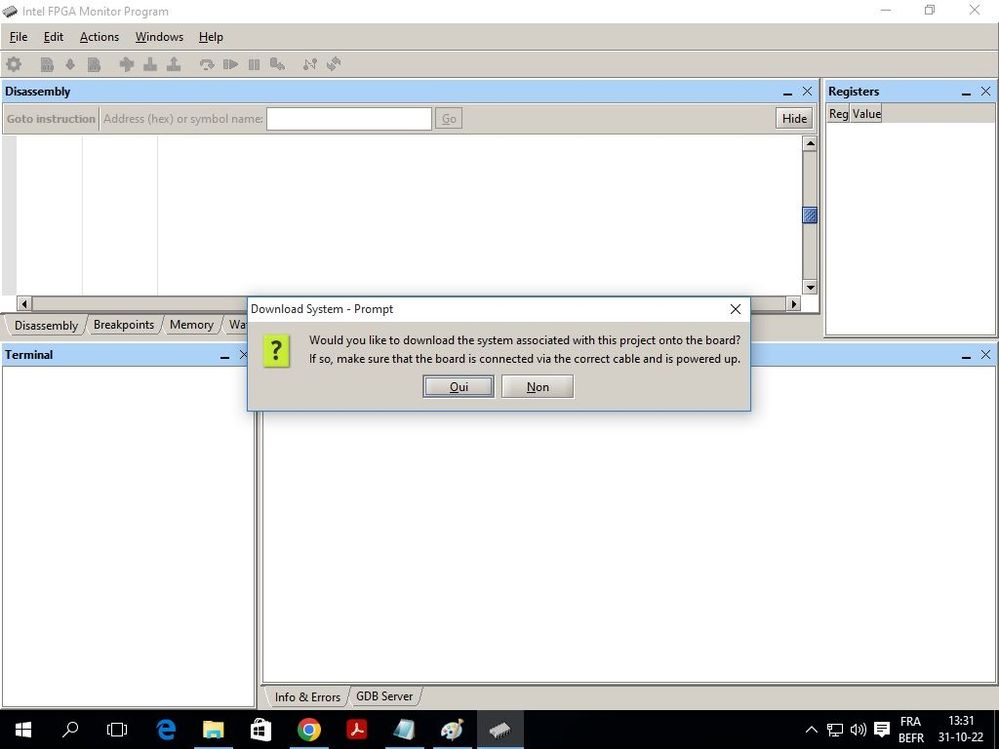Open File Explorer from the taskbar
Image resolution: width=999 pixels, height=749 pixels.
pyautogui.click(x=213, y=729)
